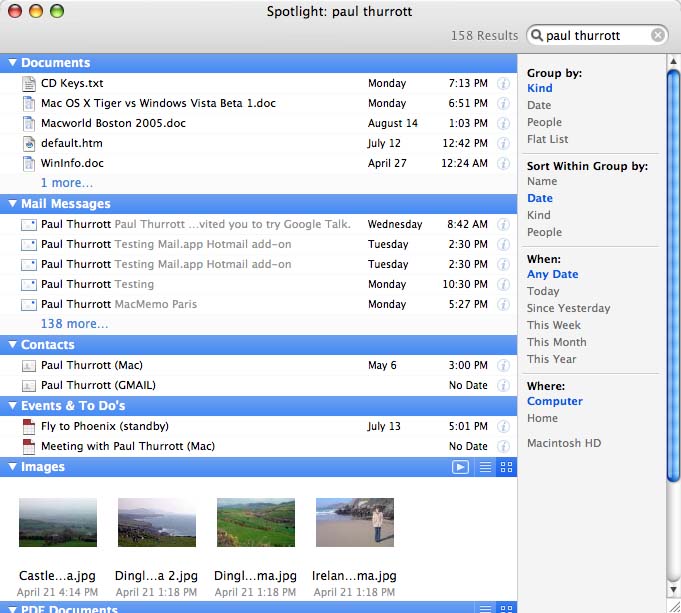Click the Fly to Phoenix calendar icon
The width and height of the screenshot is (681, 613).
pyautogui.click(x=29, y=427)
